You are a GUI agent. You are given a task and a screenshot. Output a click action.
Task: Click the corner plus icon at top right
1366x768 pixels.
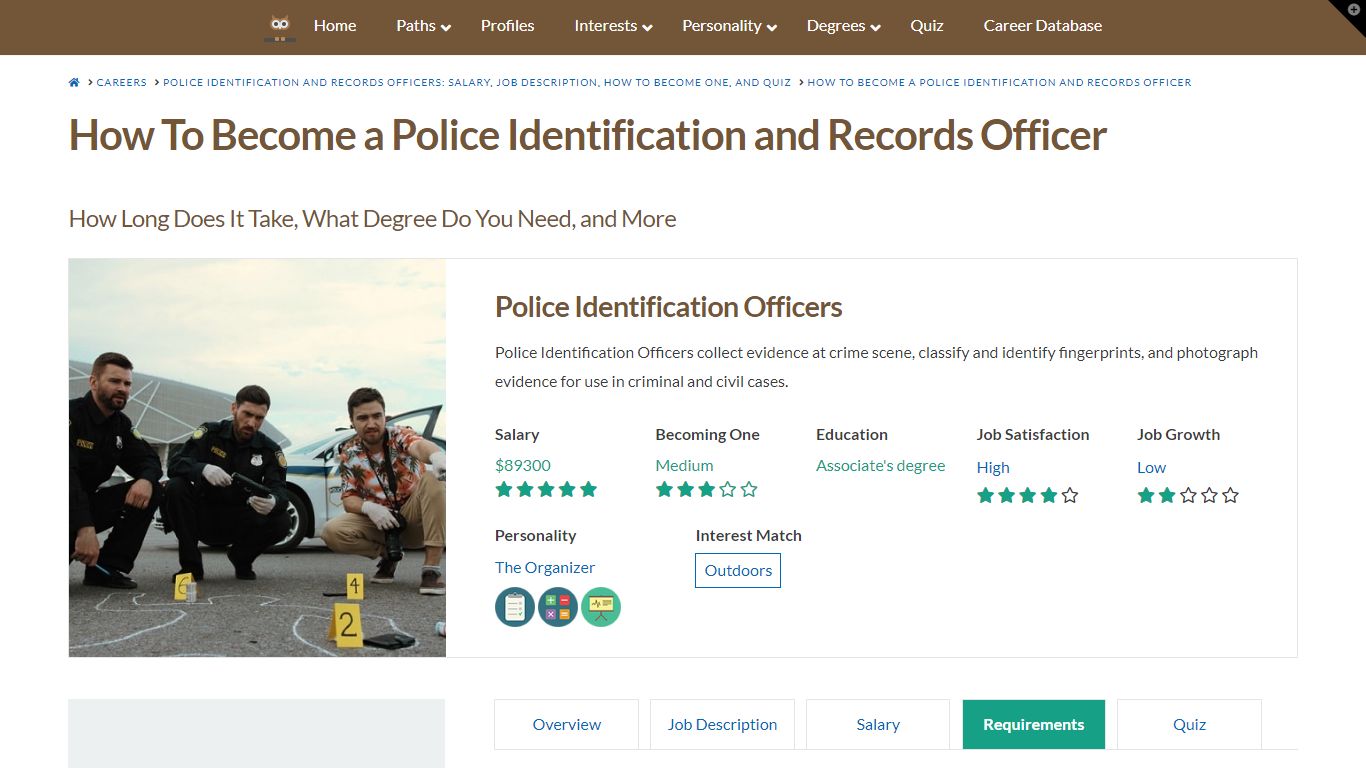point(1353,10)
